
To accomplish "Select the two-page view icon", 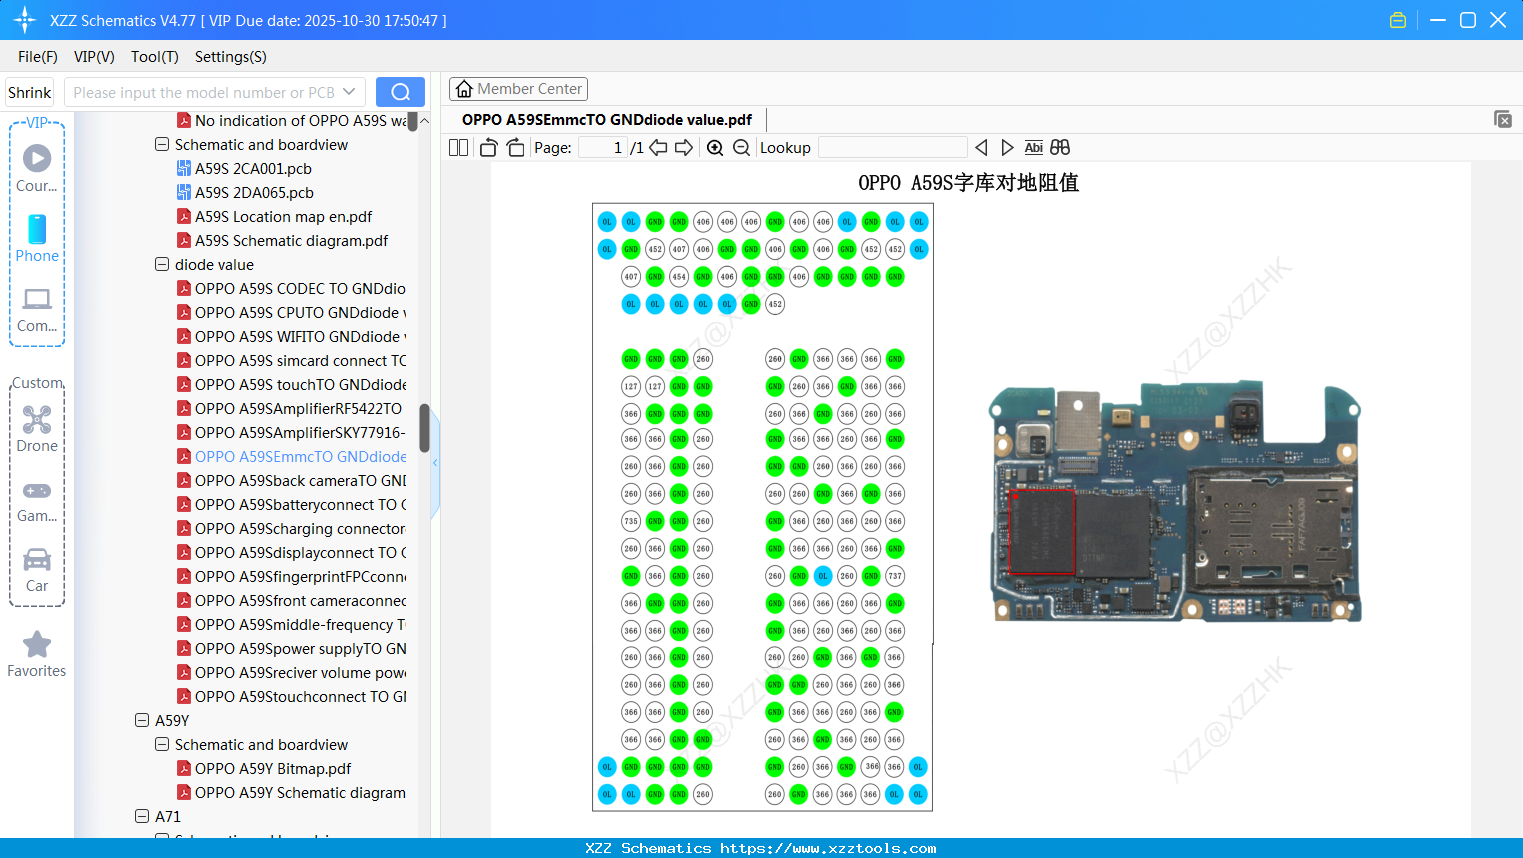I will (457, 147).
